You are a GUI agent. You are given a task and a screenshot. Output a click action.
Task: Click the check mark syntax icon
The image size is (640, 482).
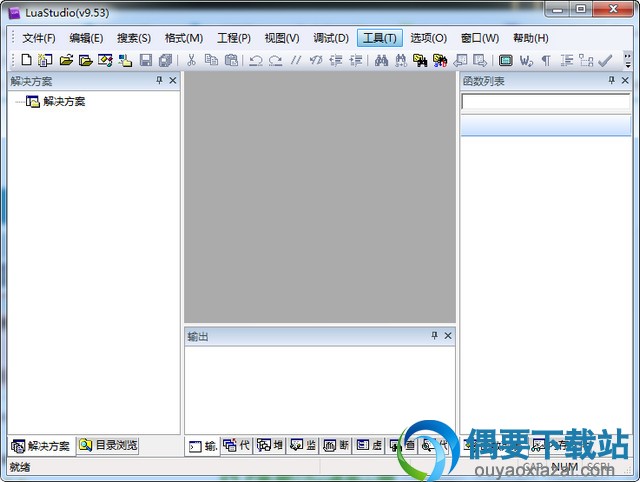point(605,60)
